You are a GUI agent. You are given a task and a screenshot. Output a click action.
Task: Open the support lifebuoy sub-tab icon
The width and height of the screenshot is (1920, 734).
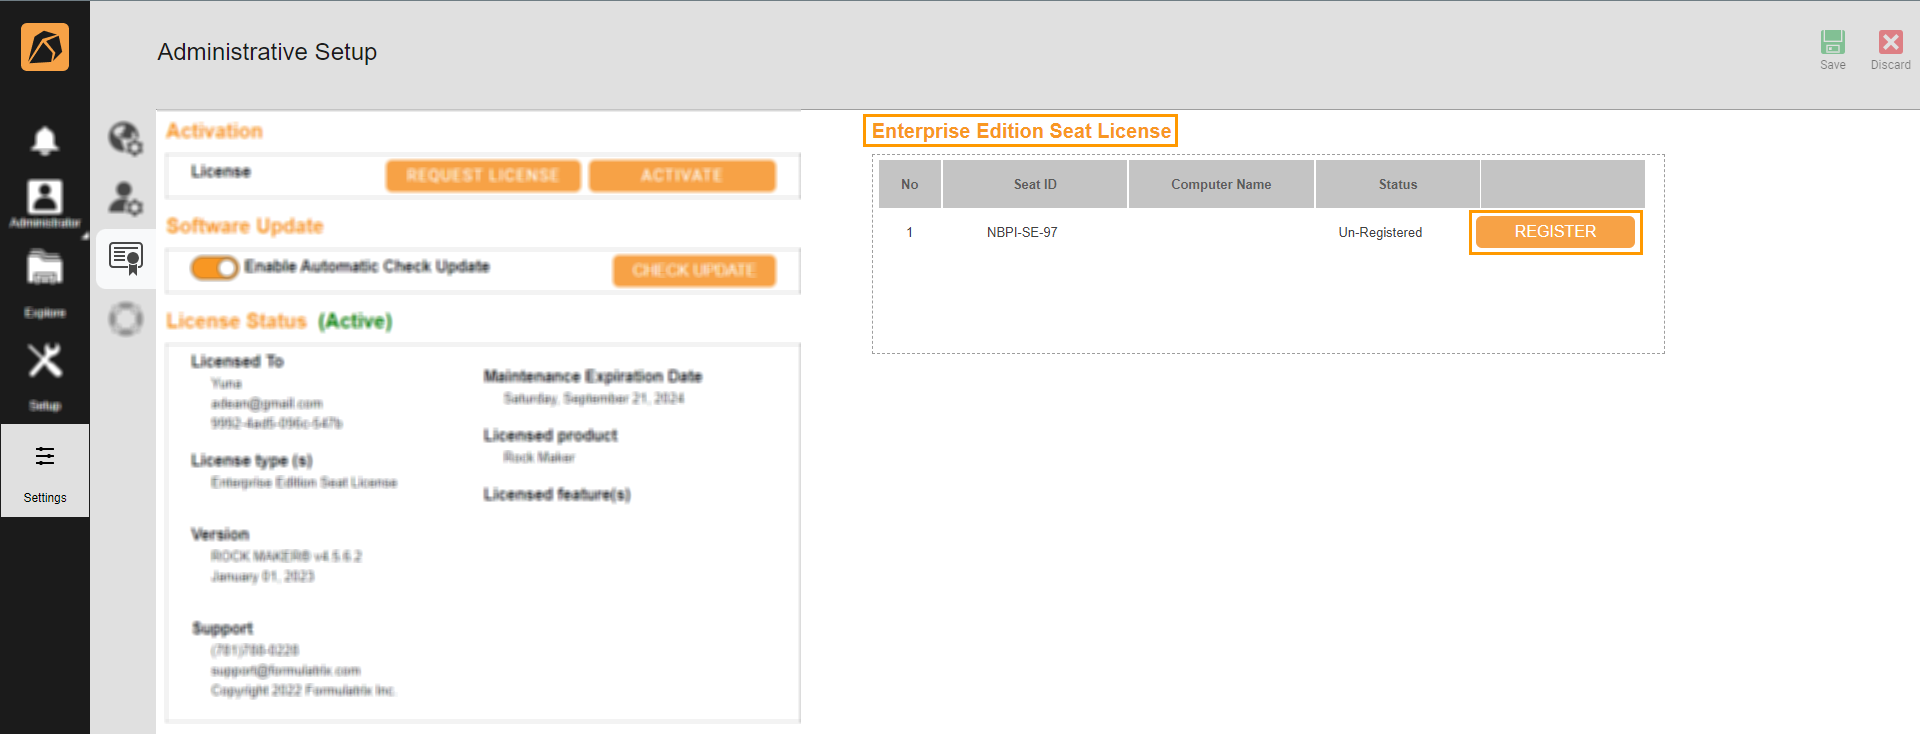point(126,319)
